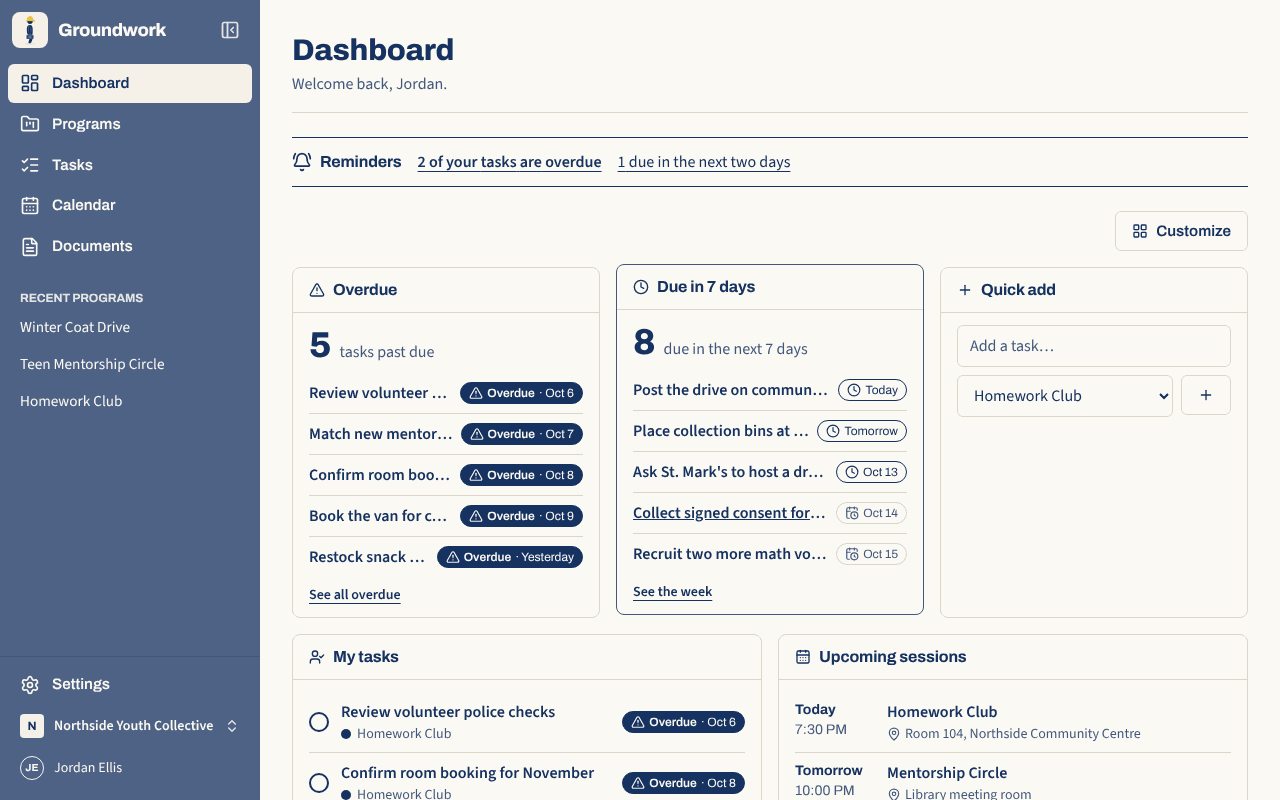
Task: Click the person icon beside My tasks
Action: click(317, 657)
